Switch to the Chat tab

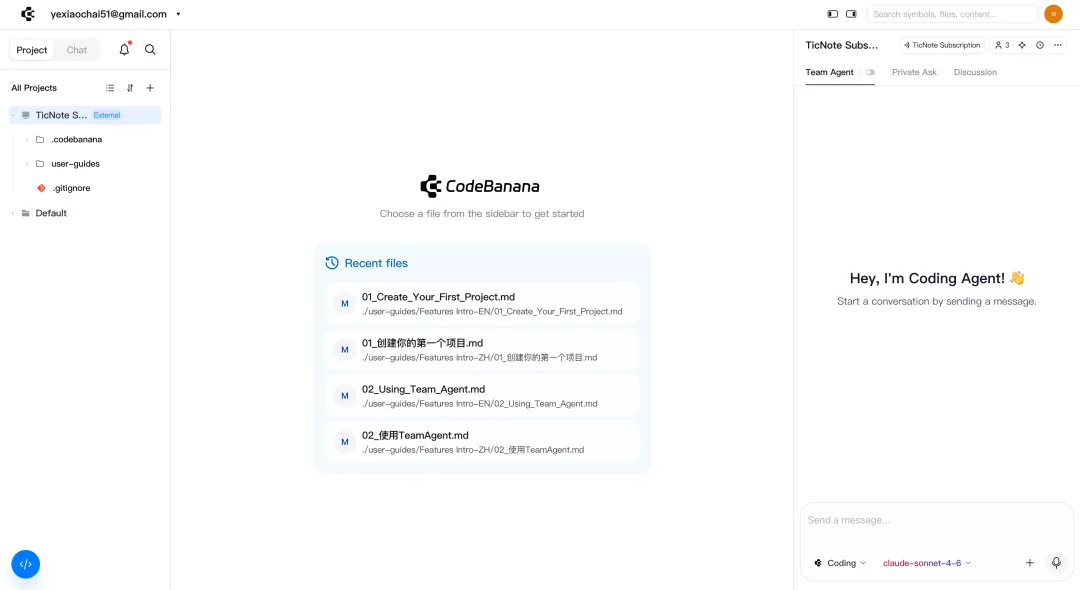coord(76,50)
